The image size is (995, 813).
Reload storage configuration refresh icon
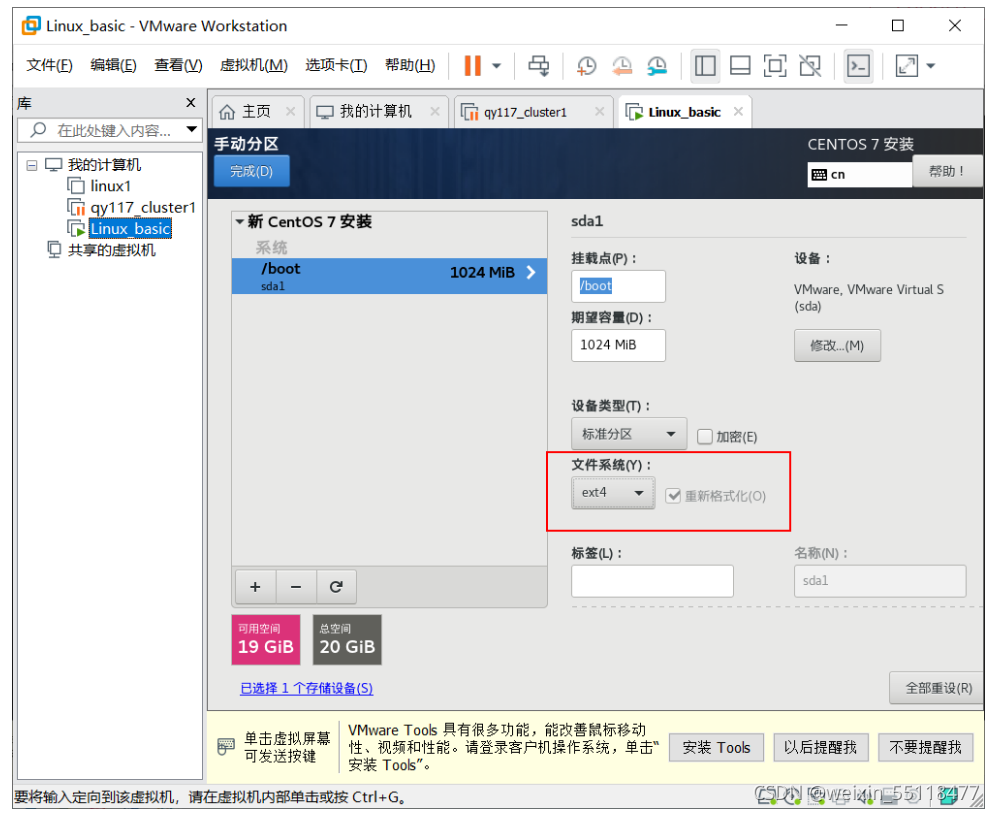click(336, 587)
